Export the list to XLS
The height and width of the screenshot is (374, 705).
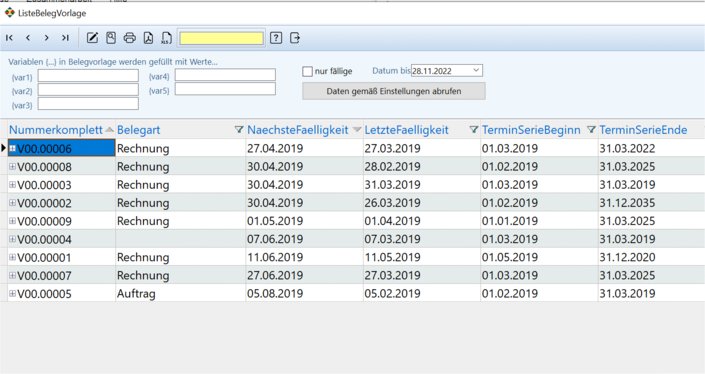[x=166, y=38]
